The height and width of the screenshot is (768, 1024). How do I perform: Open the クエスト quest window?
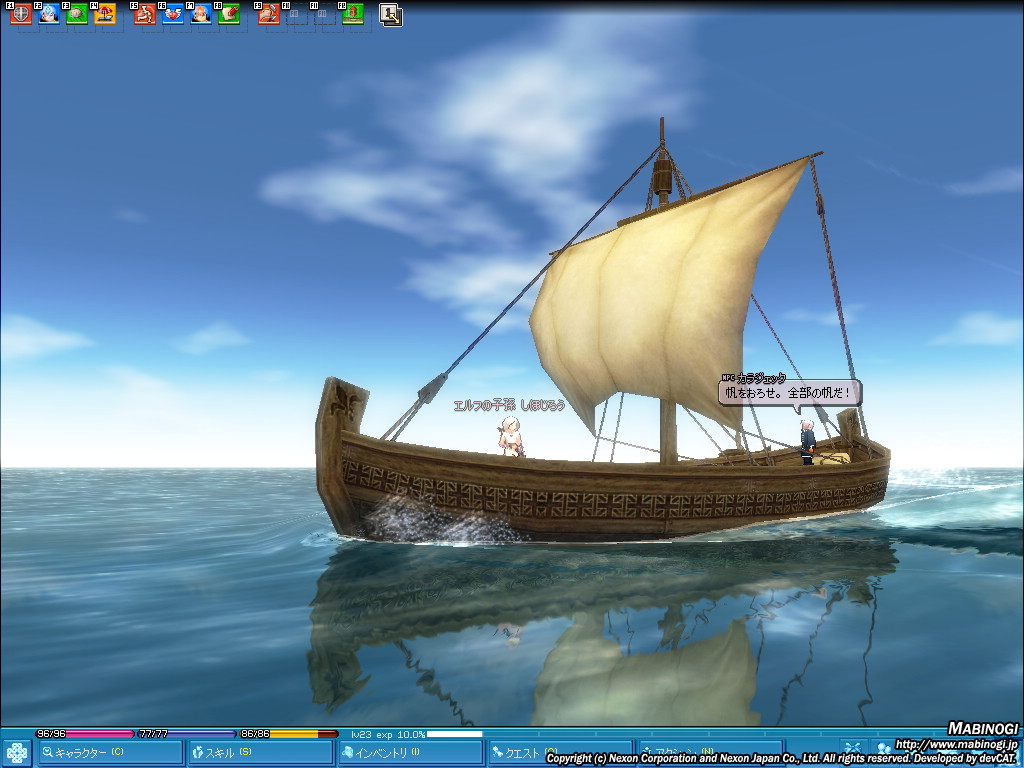[560, 753]
